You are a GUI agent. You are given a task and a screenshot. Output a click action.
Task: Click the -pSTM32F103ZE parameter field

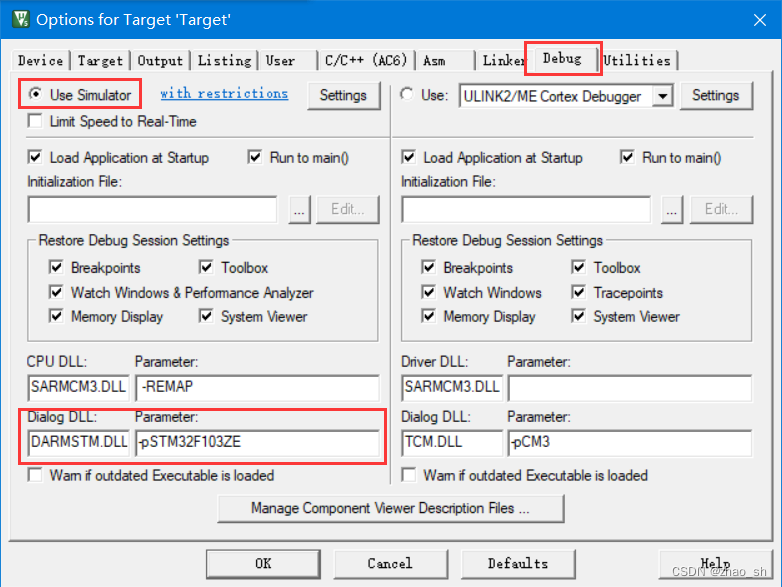pyautogui.click(x=257, y=443)
